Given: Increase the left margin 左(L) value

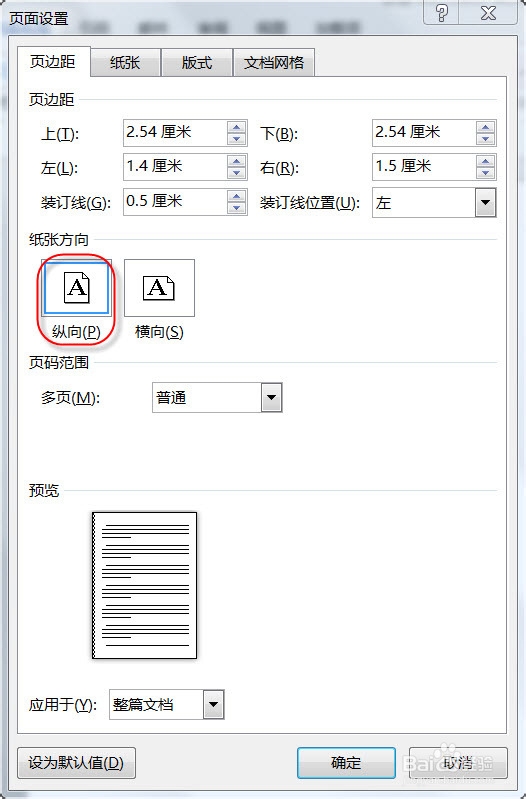Looking at the screenshot, I should pos(236,162).
